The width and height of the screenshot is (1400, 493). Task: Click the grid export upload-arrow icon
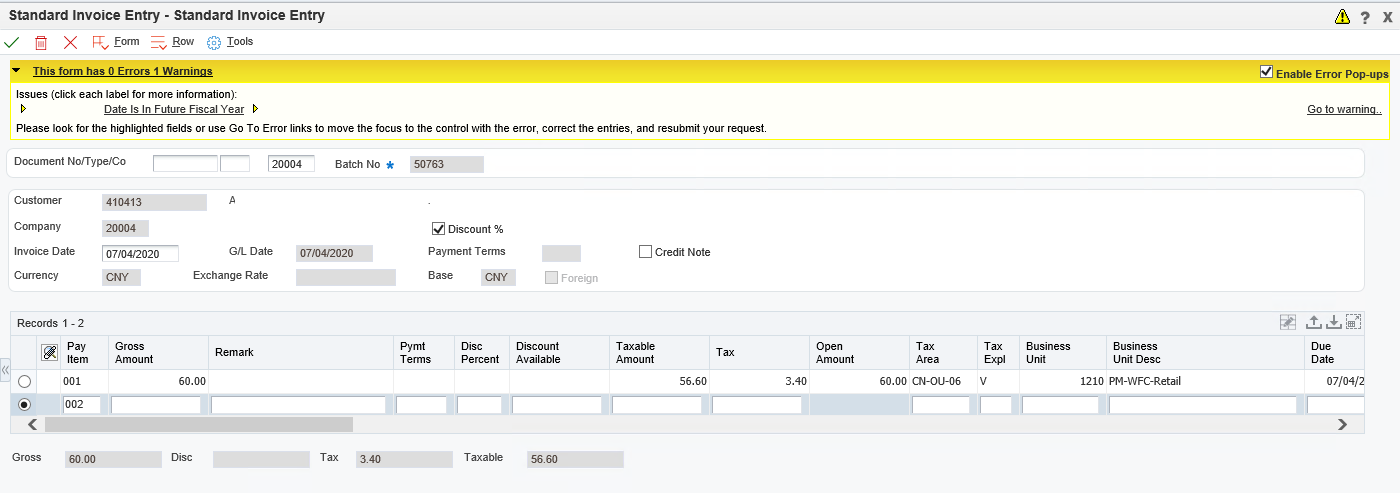click(1315, 322)
